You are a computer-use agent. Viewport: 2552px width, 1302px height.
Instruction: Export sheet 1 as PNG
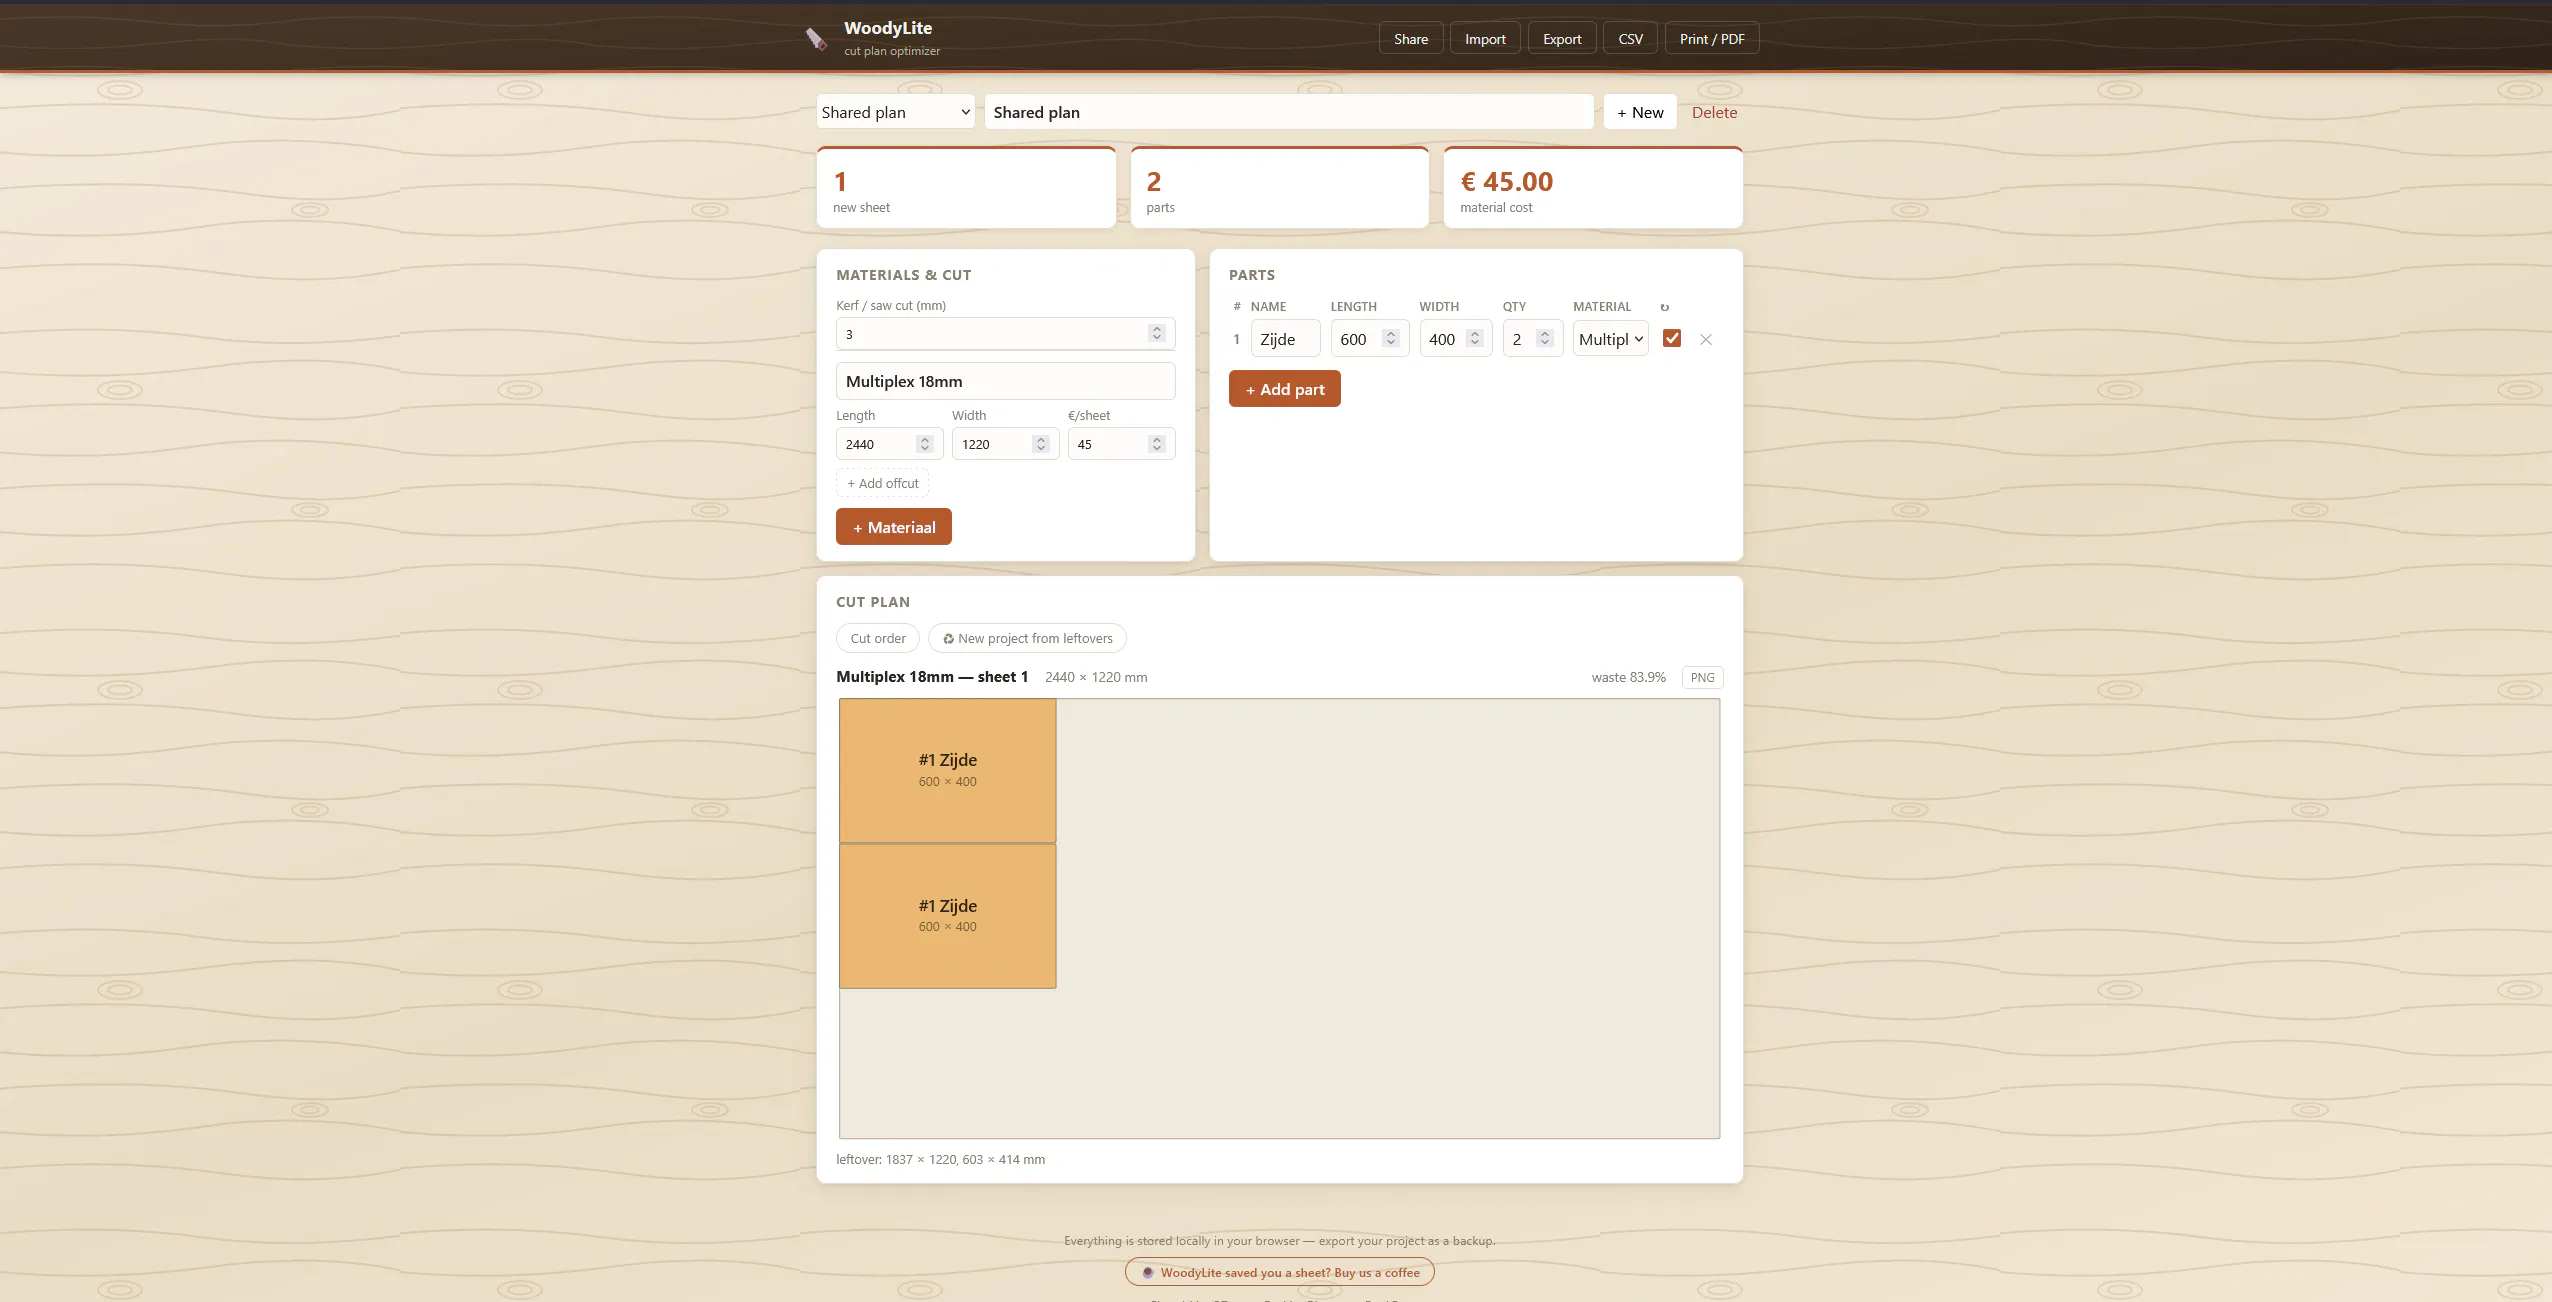1702,677
